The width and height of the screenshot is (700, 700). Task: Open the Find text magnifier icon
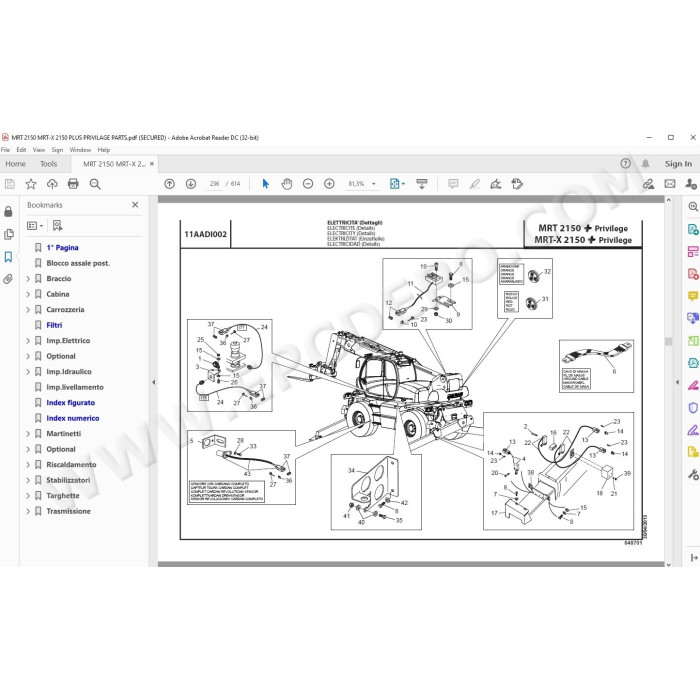click(95, 184)
